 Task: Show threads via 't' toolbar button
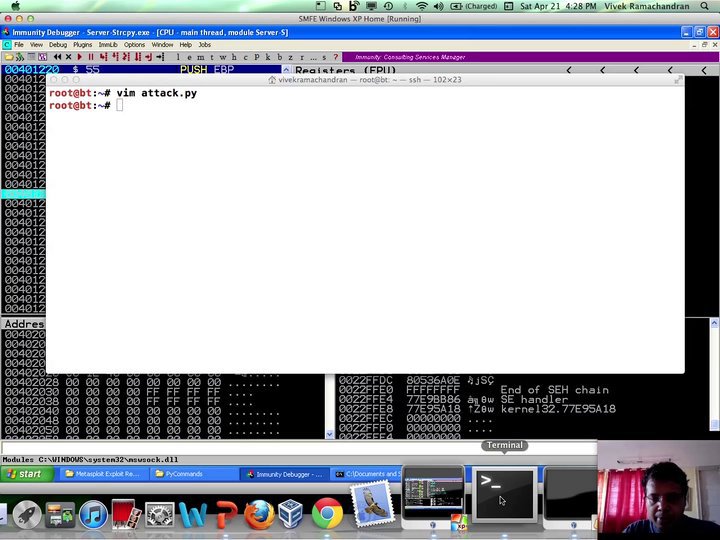click(212, 57)
